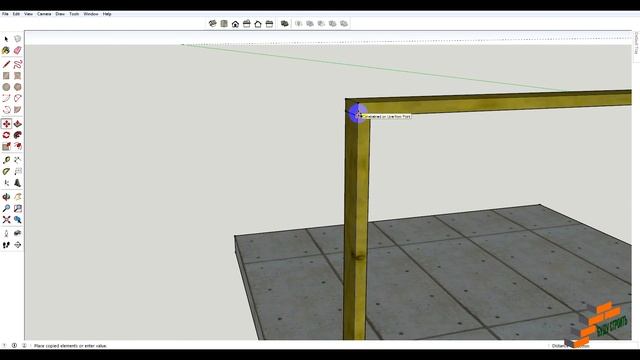The width and height of the screenshot is (640, 360).
Task: Select the Paint Bucket tool
Action: (x=6, y=51)
